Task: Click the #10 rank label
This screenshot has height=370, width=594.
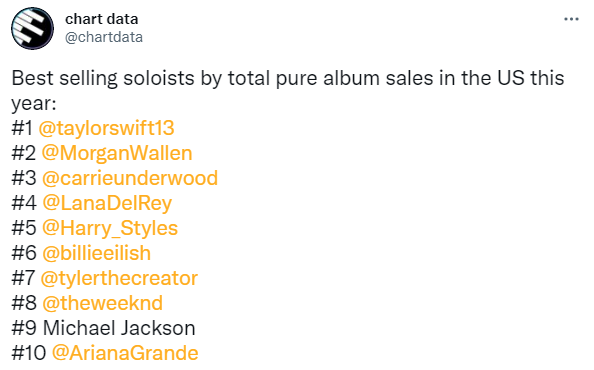Action: tap(29, 353)
